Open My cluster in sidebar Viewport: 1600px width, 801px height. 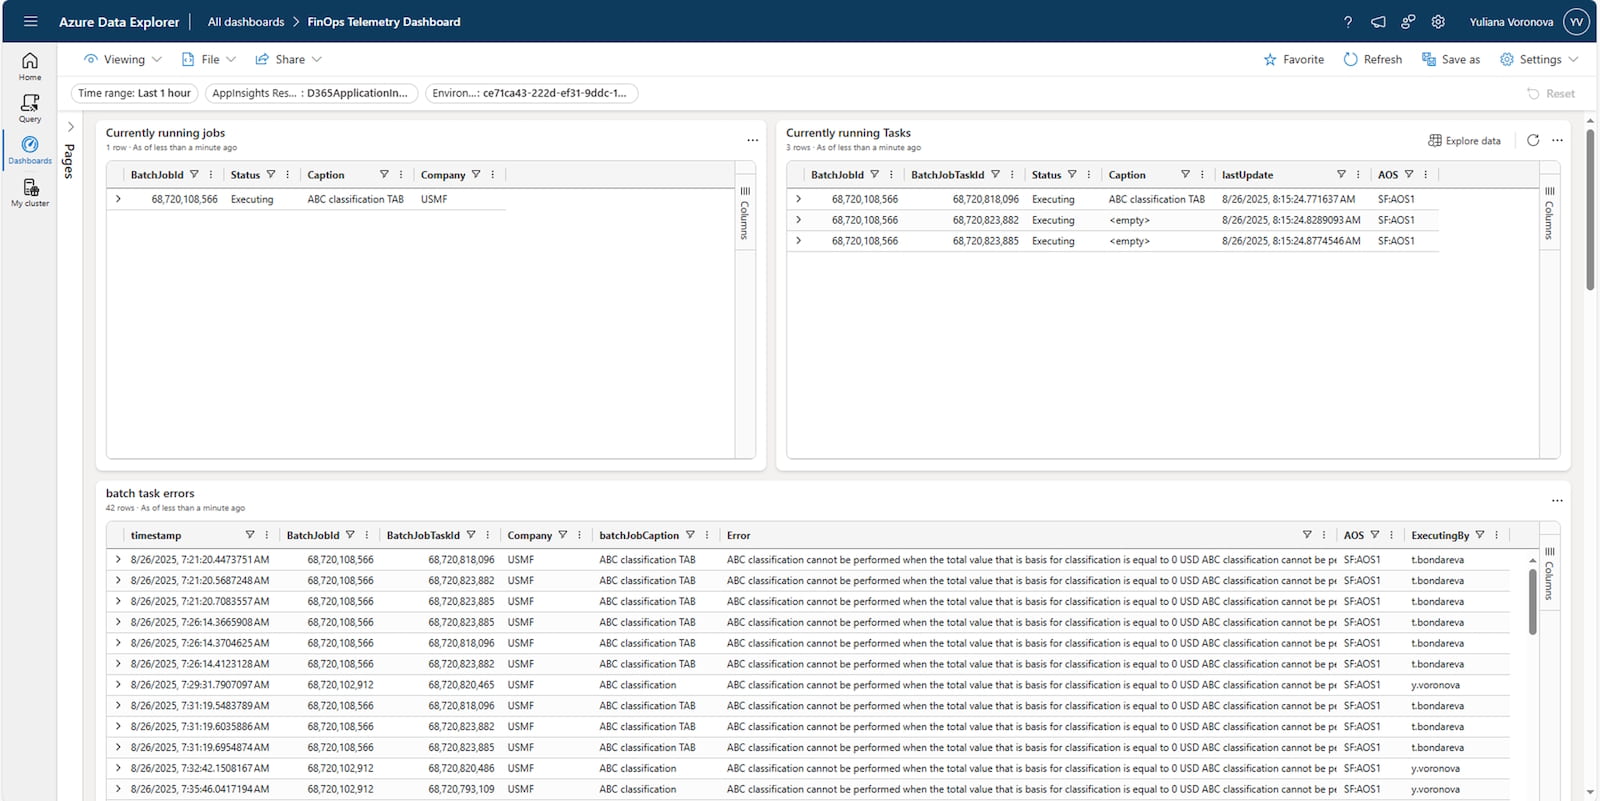coord(30,192)
